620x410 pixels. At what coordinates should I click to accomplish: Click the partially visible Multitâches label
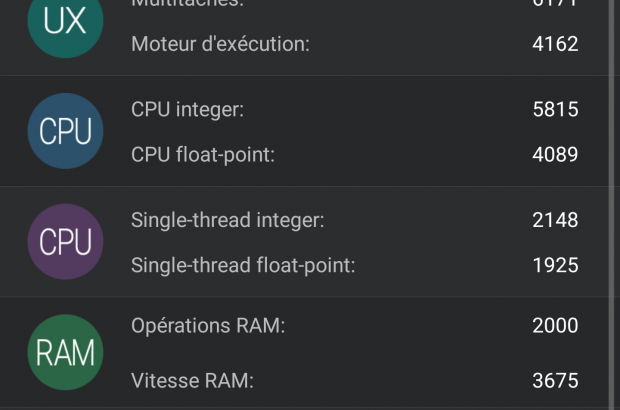click(187, 4)
